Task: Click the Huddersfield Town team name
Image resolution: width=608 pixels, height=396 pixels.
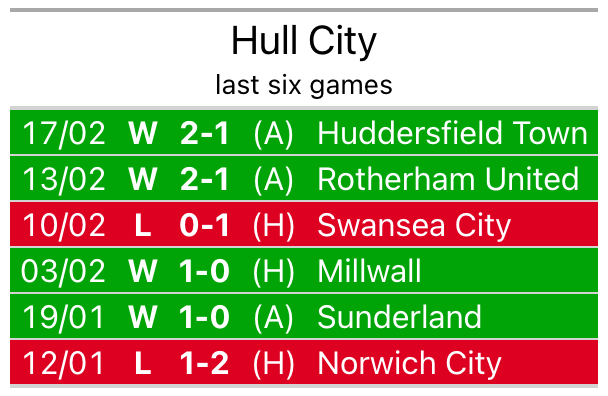Action: pyautogui.click(x=453, y=133)
